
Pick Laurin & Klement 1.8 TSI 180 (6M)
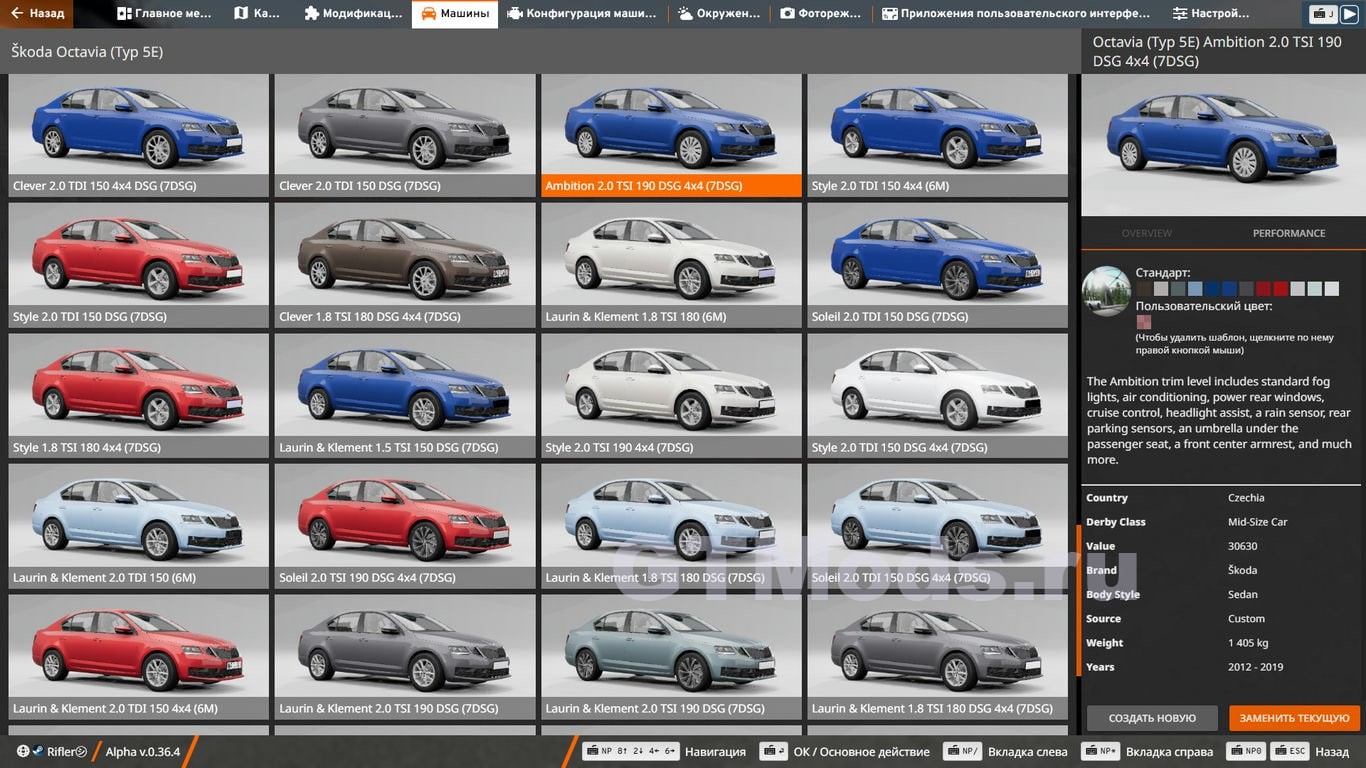click(x=671, y=266)
